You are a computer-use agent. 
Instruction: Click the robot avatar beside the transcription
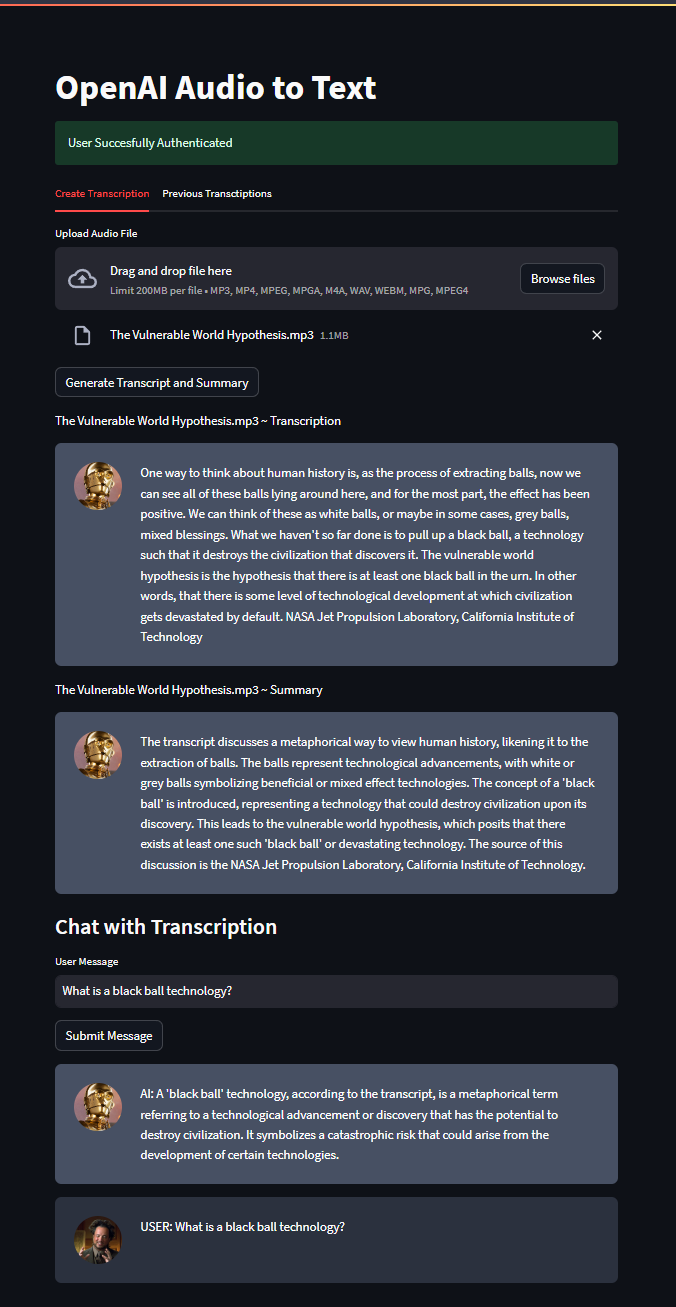tap(97, 485)
